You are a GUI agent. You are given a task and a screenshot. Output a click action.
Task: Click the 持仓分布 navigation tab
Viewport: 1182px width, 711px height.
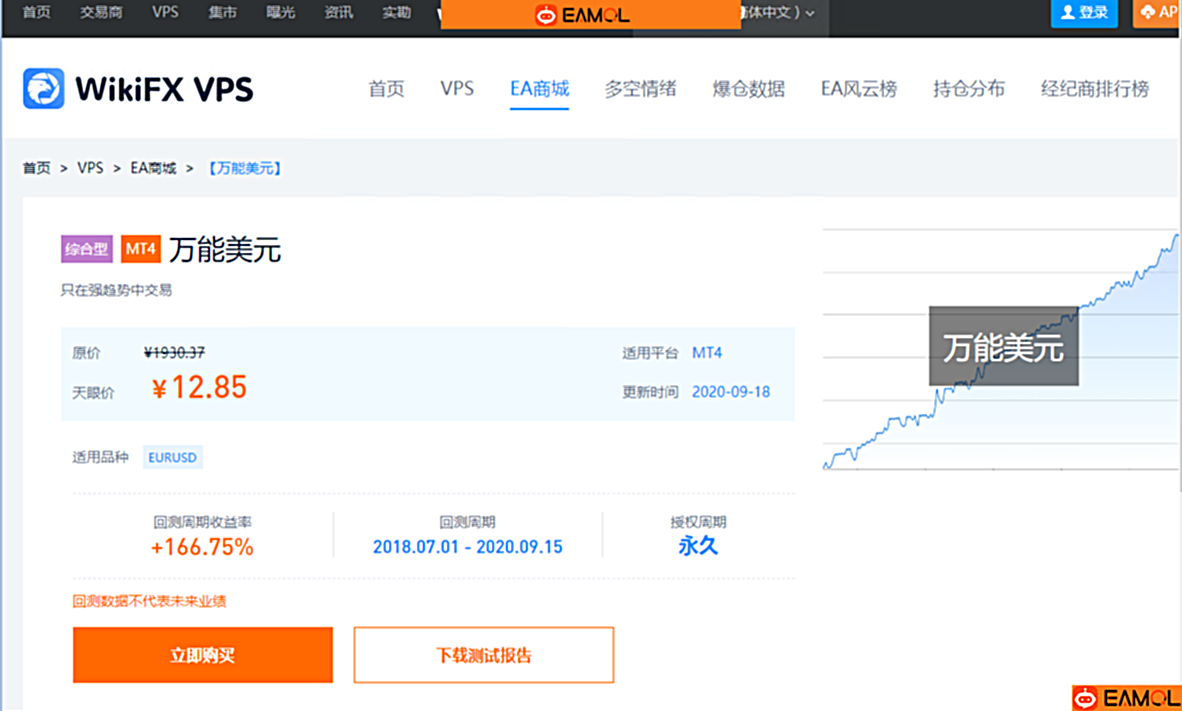968,89
